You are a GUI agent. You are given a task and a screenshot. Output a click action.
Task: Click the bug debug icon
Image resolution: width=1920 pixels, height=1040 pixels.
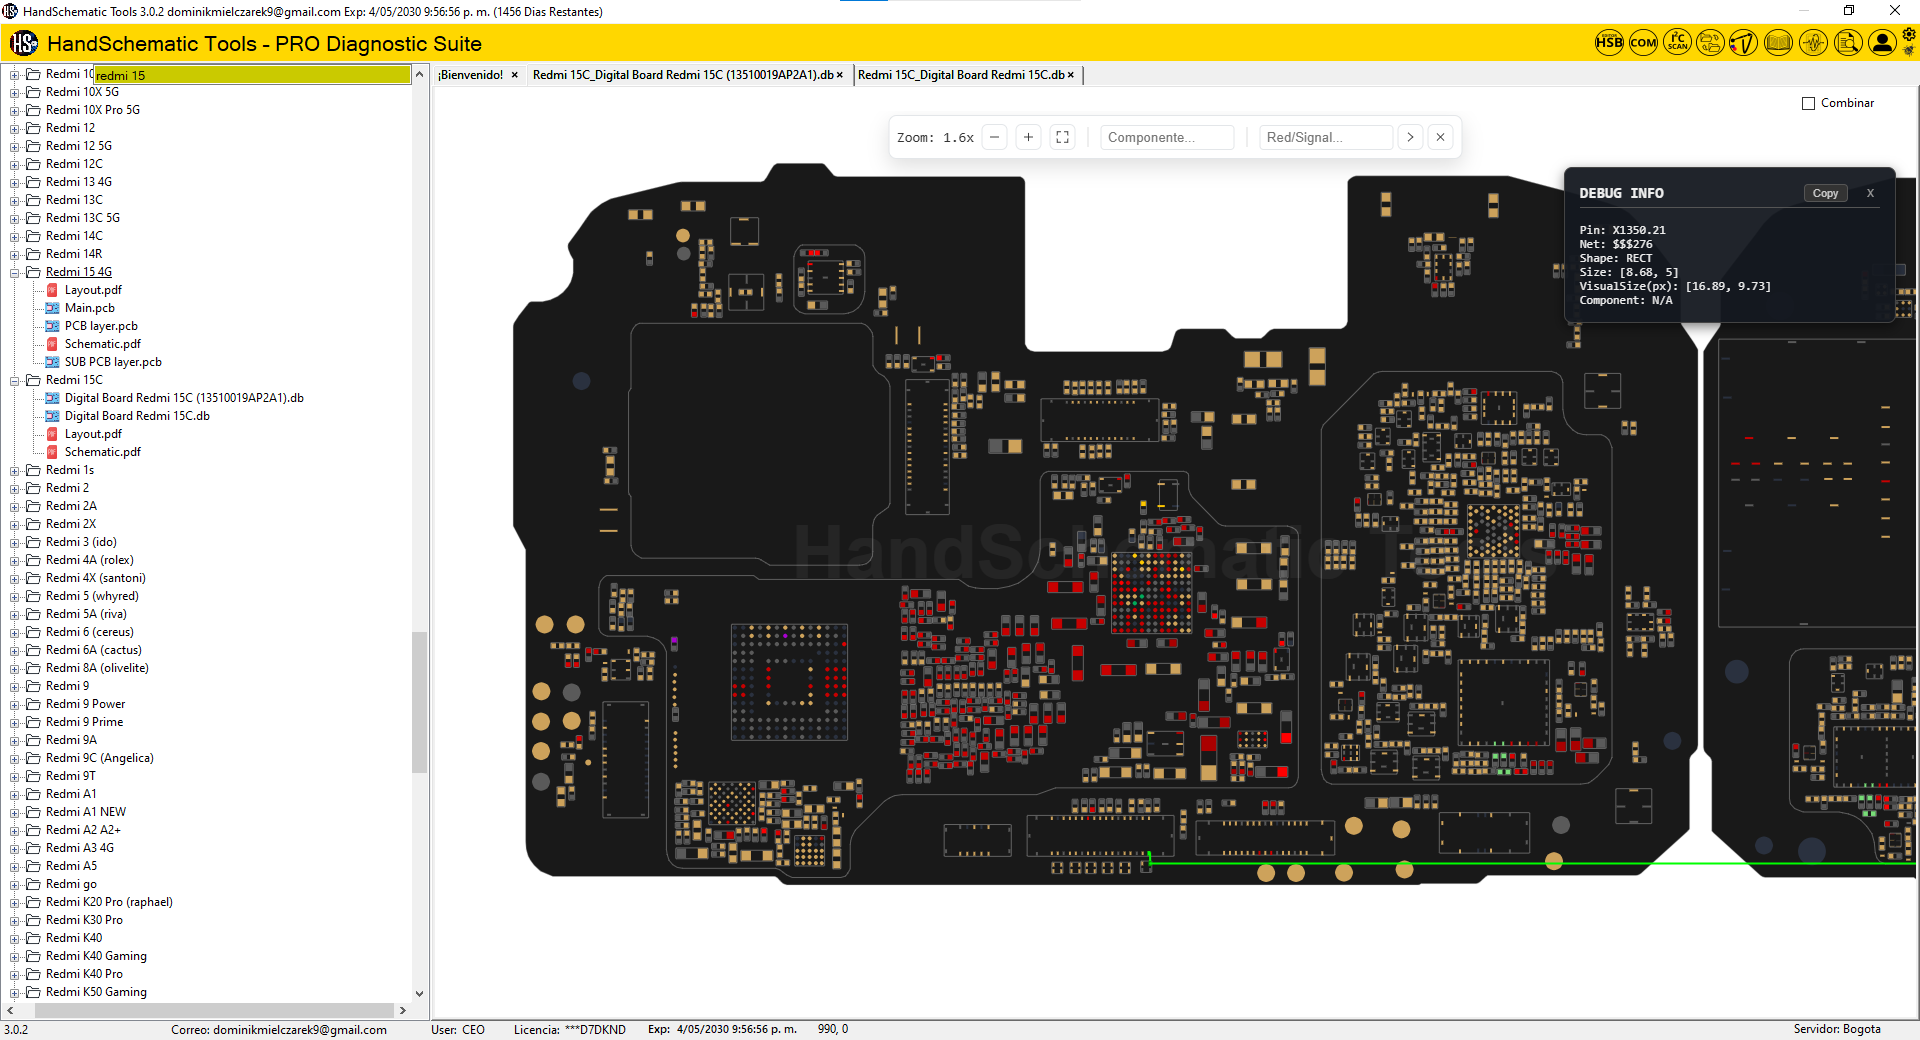(x=1909, y=50)
